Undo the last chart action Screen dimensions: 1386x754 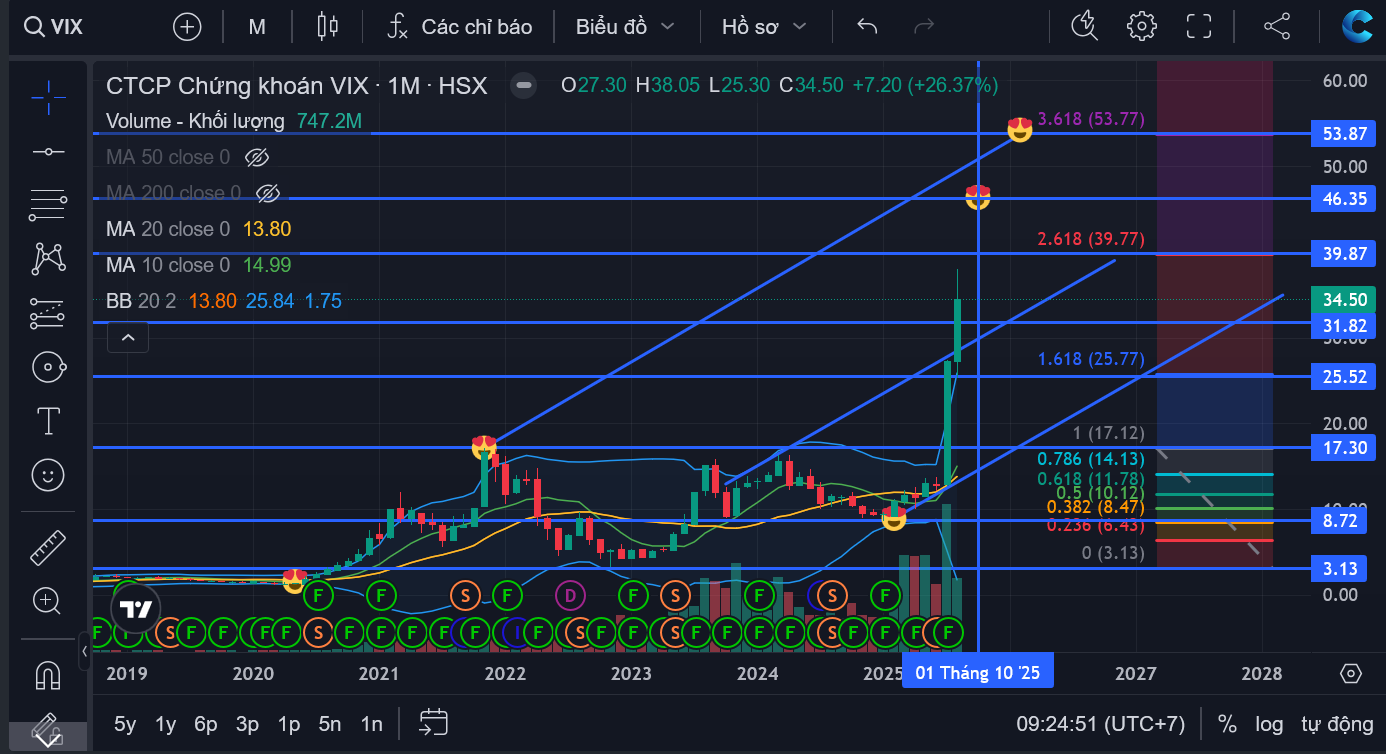point(867,27)
